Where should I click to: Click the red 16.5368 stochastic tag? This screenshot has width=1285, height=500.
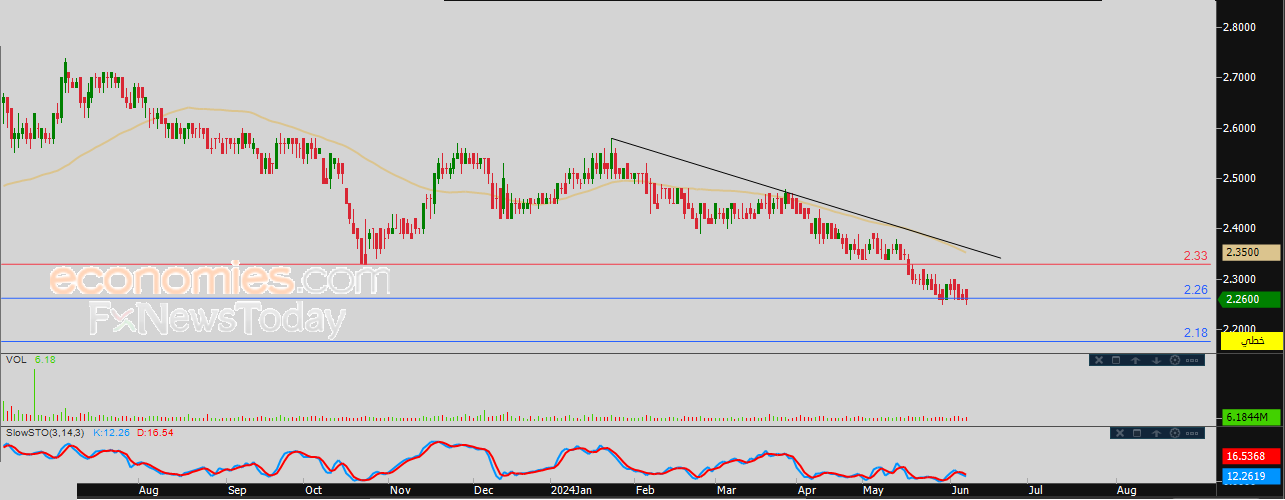[x=1250, y=455]
